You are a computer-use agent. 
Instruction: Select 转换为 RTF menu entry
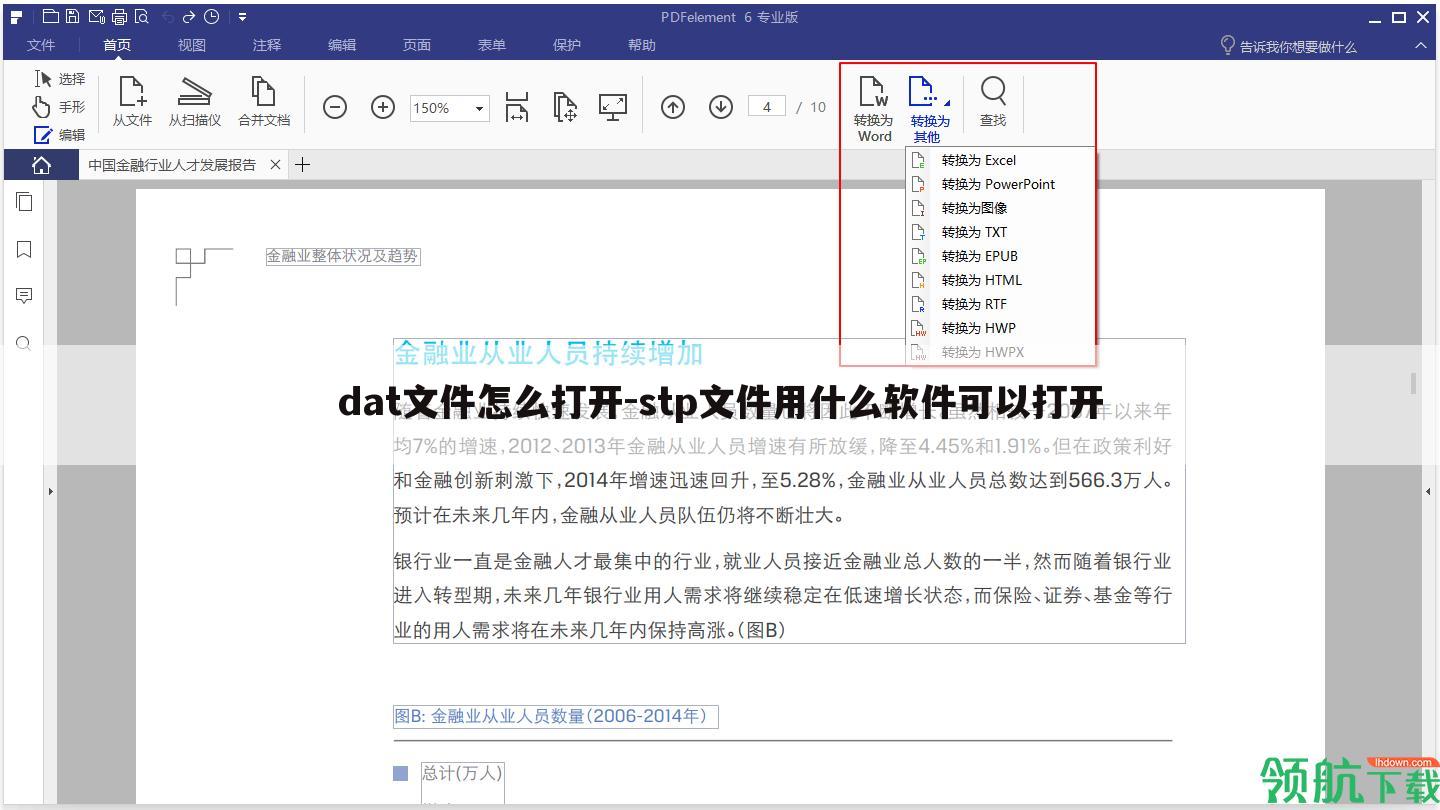pos(1000,304)
